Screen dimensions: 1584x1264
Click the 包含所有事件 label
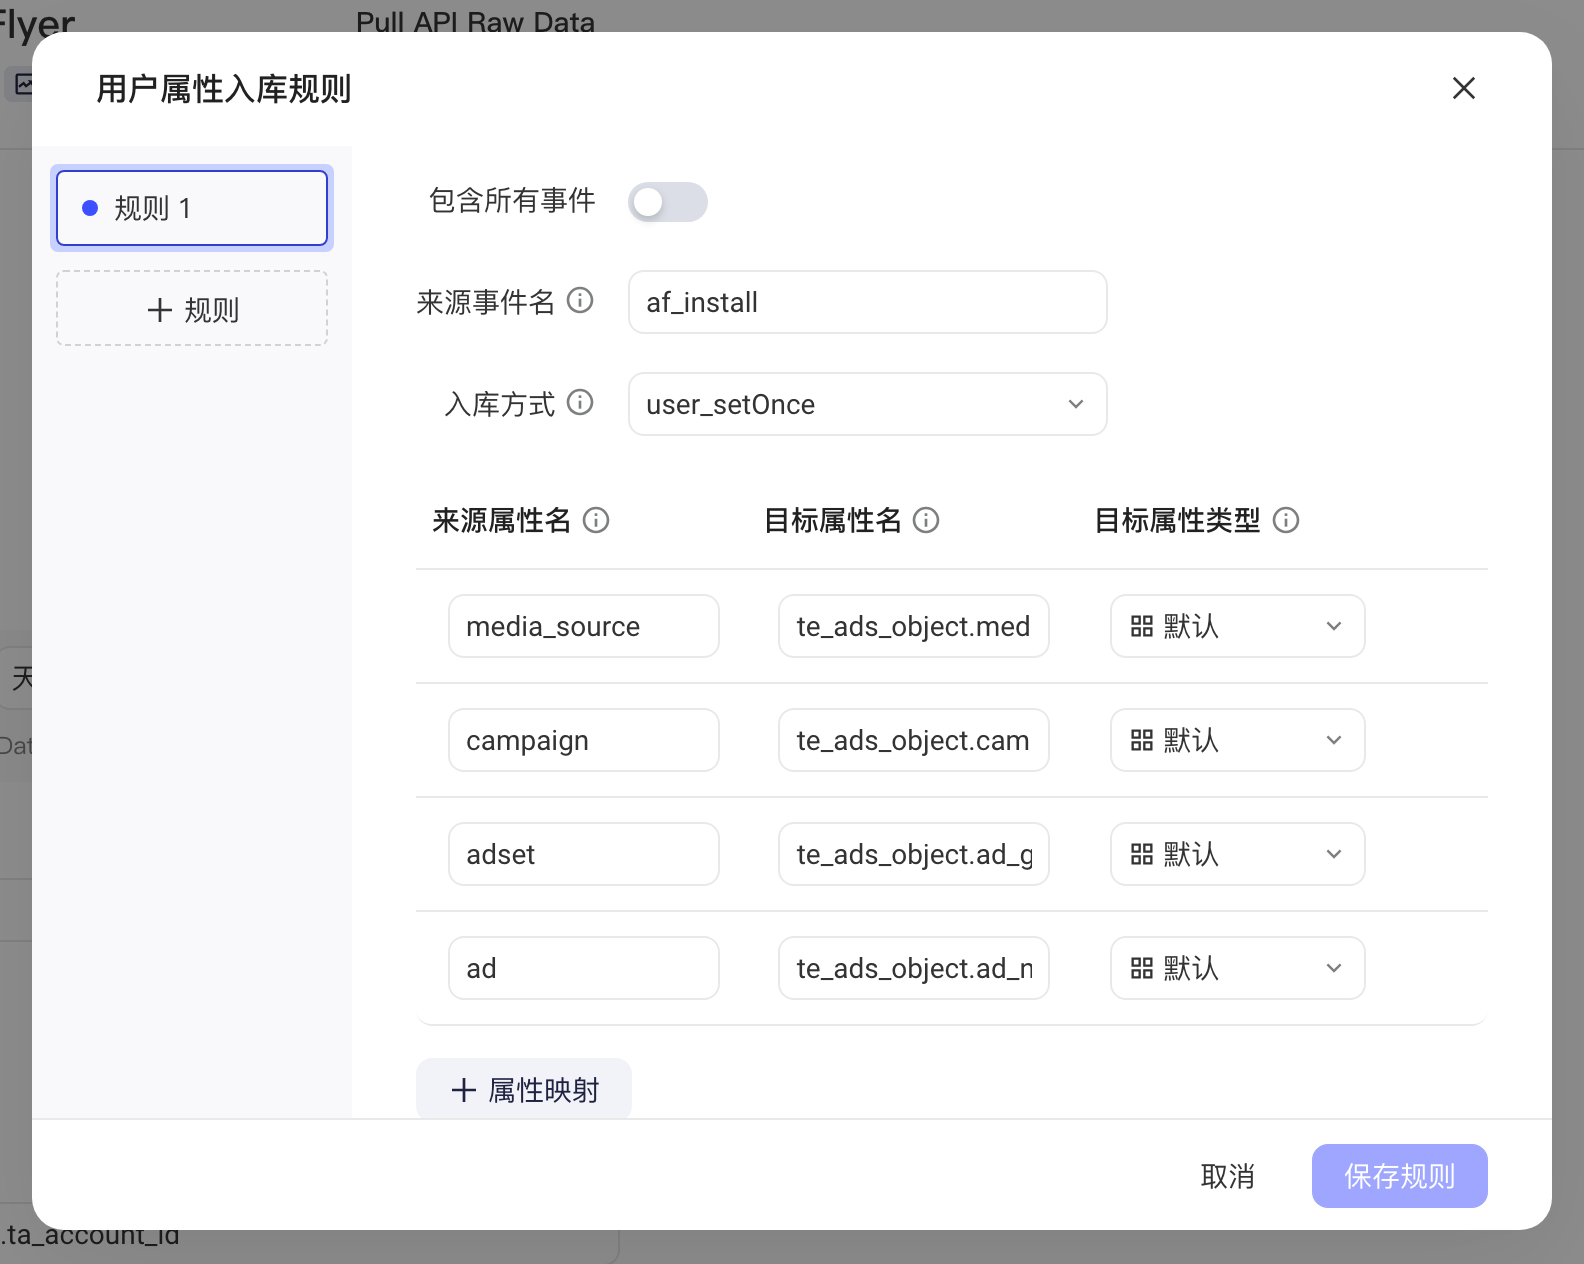pos(512,201)
